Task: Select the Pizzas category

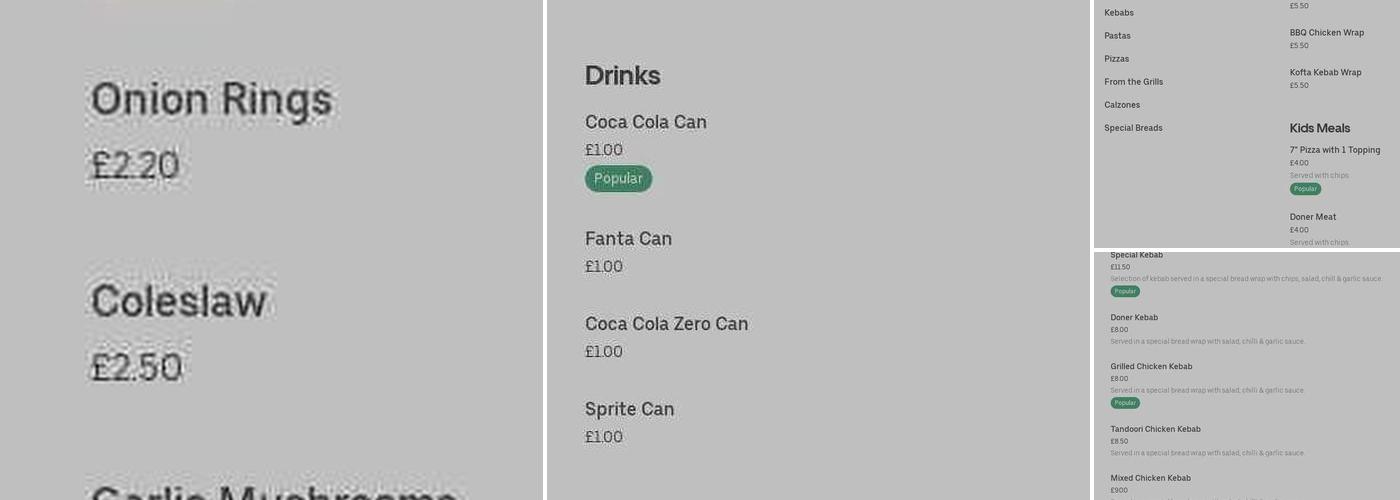Action: pos(1116,59)
